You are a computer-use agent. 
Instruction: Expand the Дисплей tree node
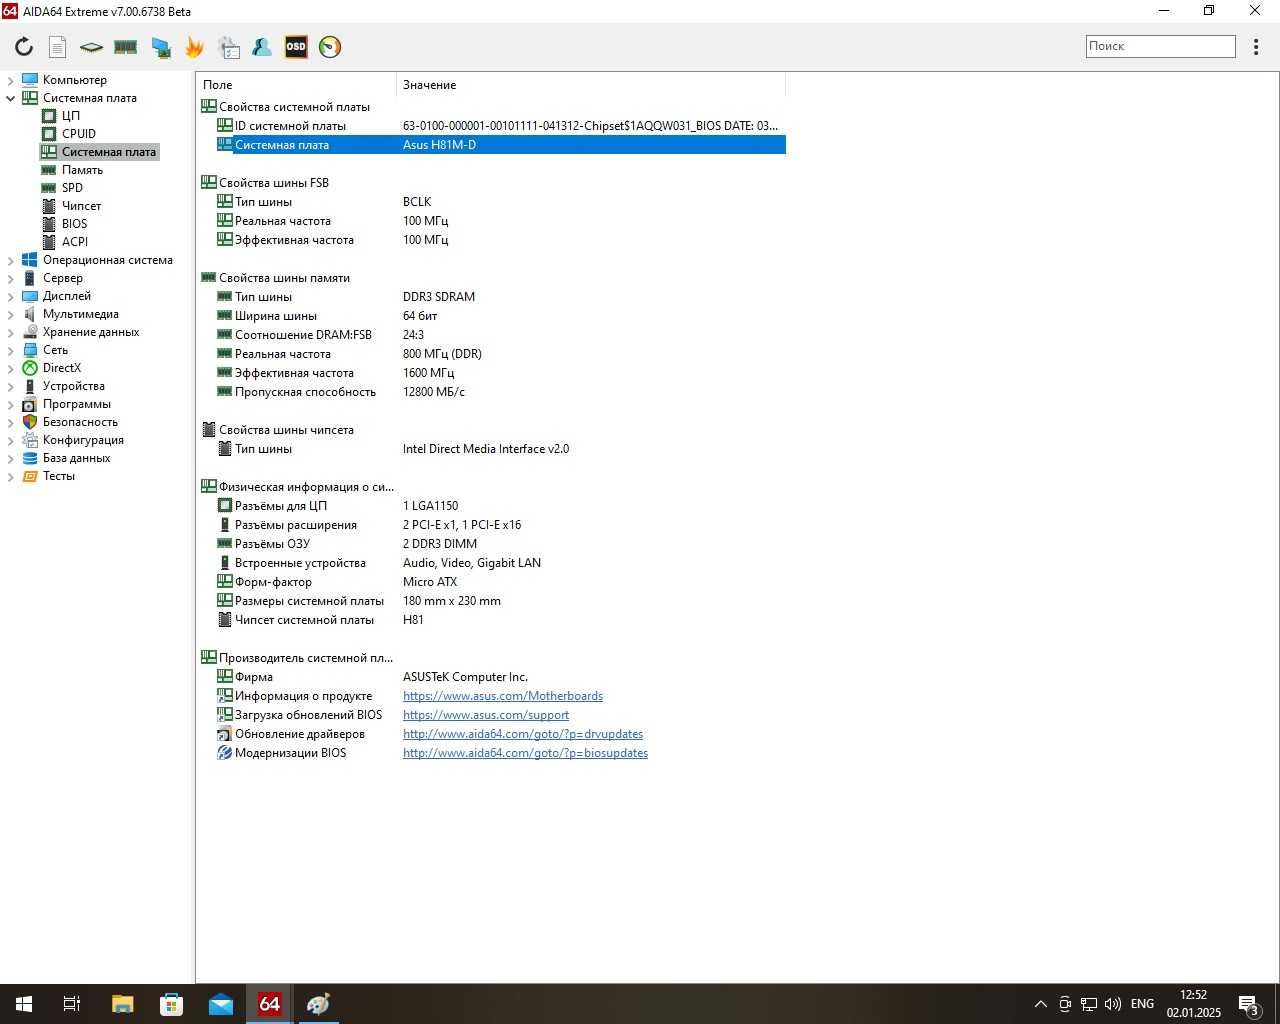click(11, 296)
